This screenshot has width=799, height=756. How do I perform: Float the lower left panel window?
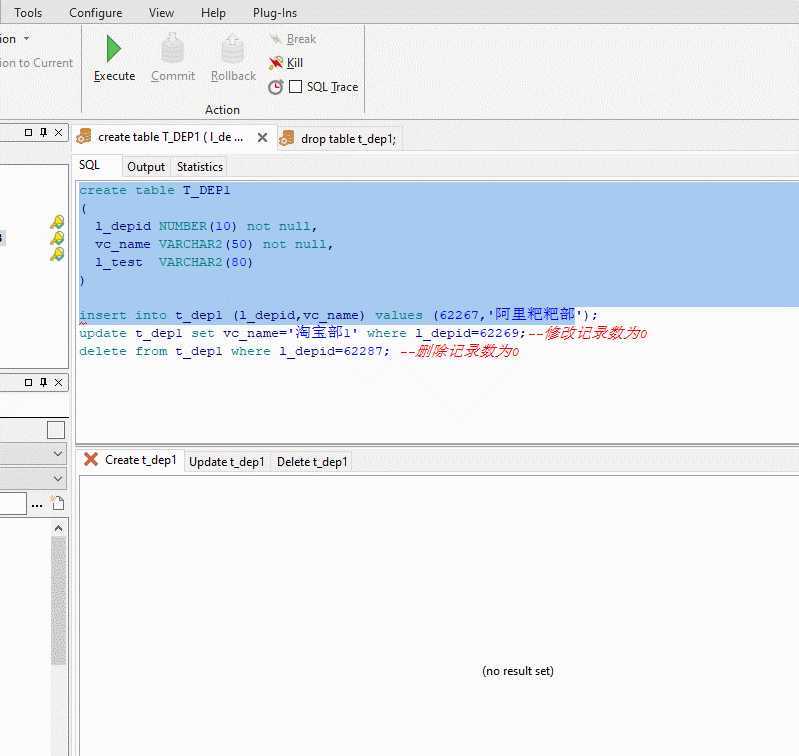point(29,382)
